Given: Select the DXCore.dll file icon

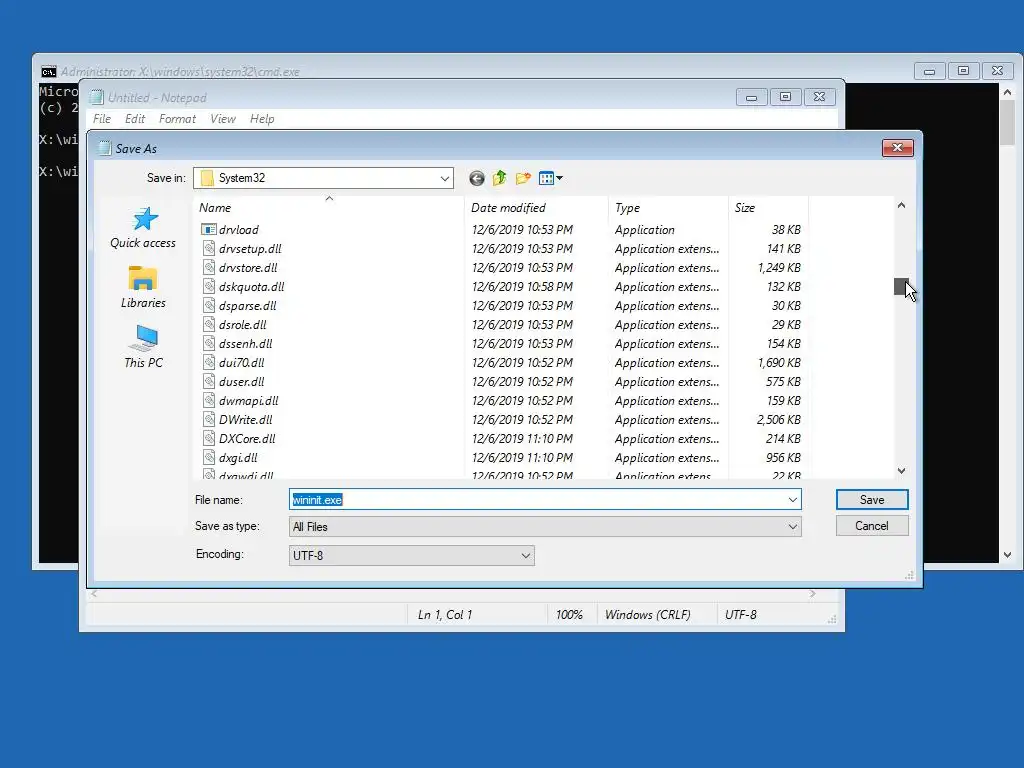Looking at the screenshot, I should point(208,438).
